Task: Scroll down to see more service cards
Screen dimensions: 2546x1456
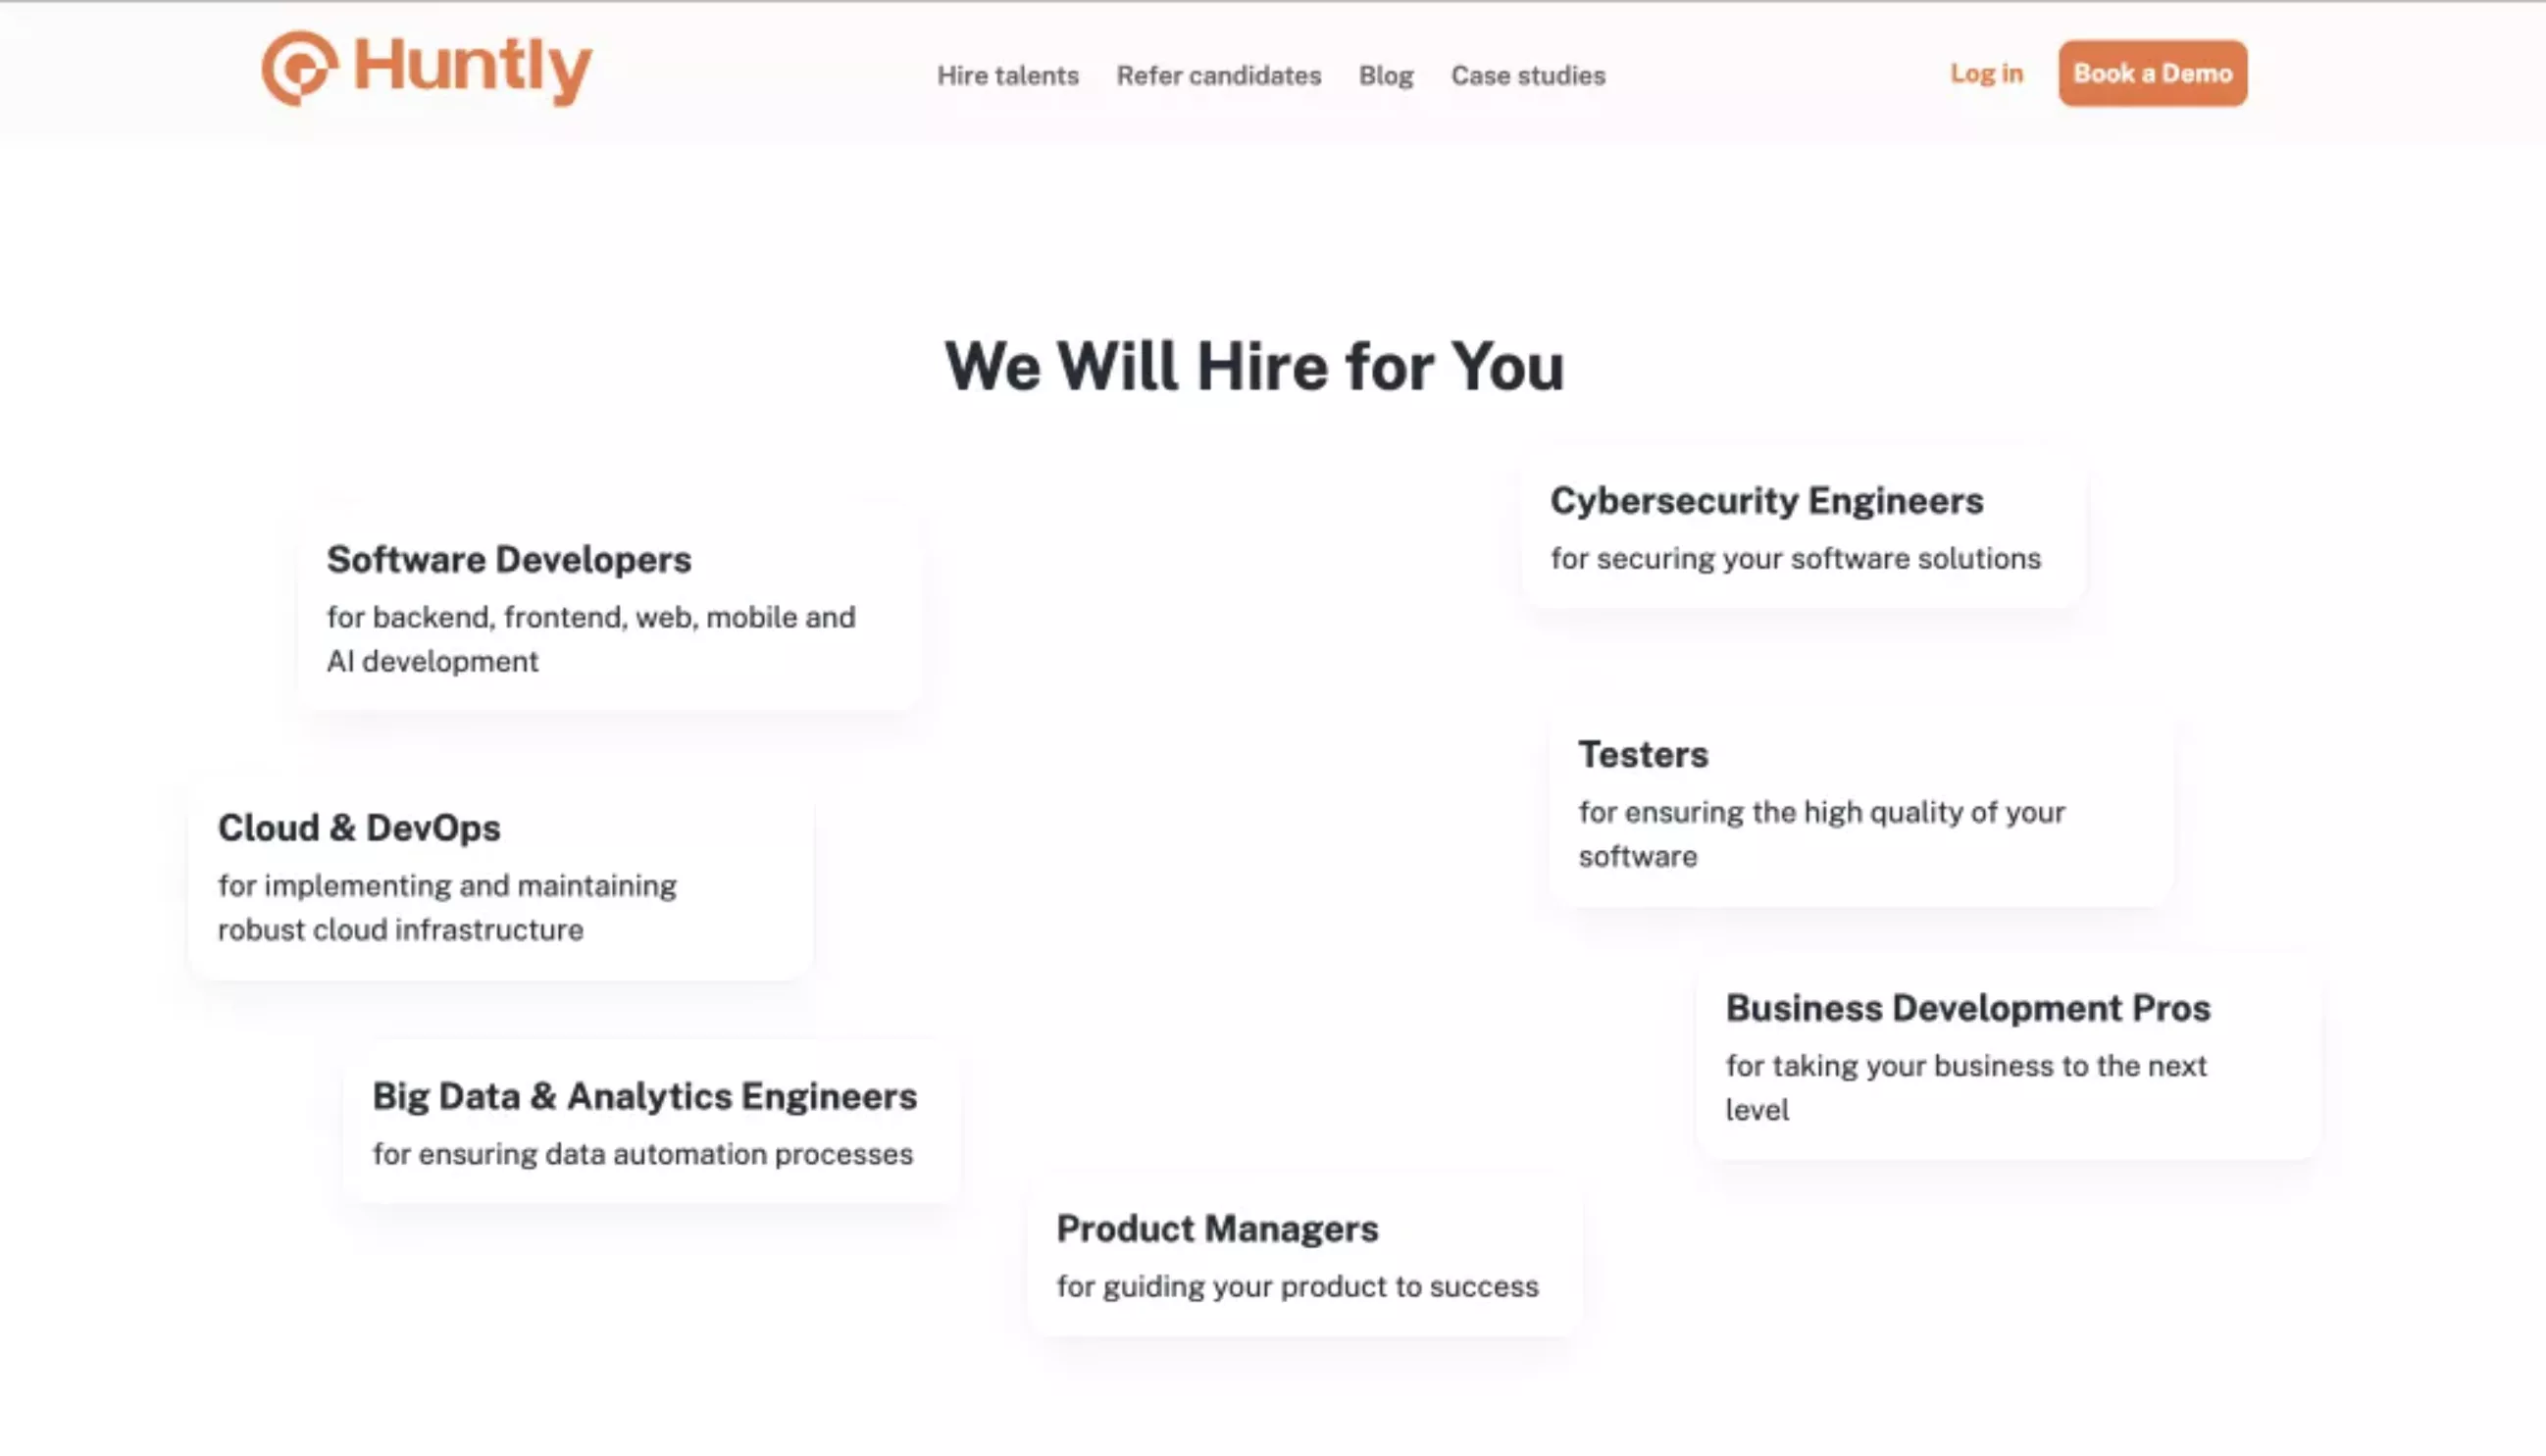Action: click(x=1273, y=1398)
